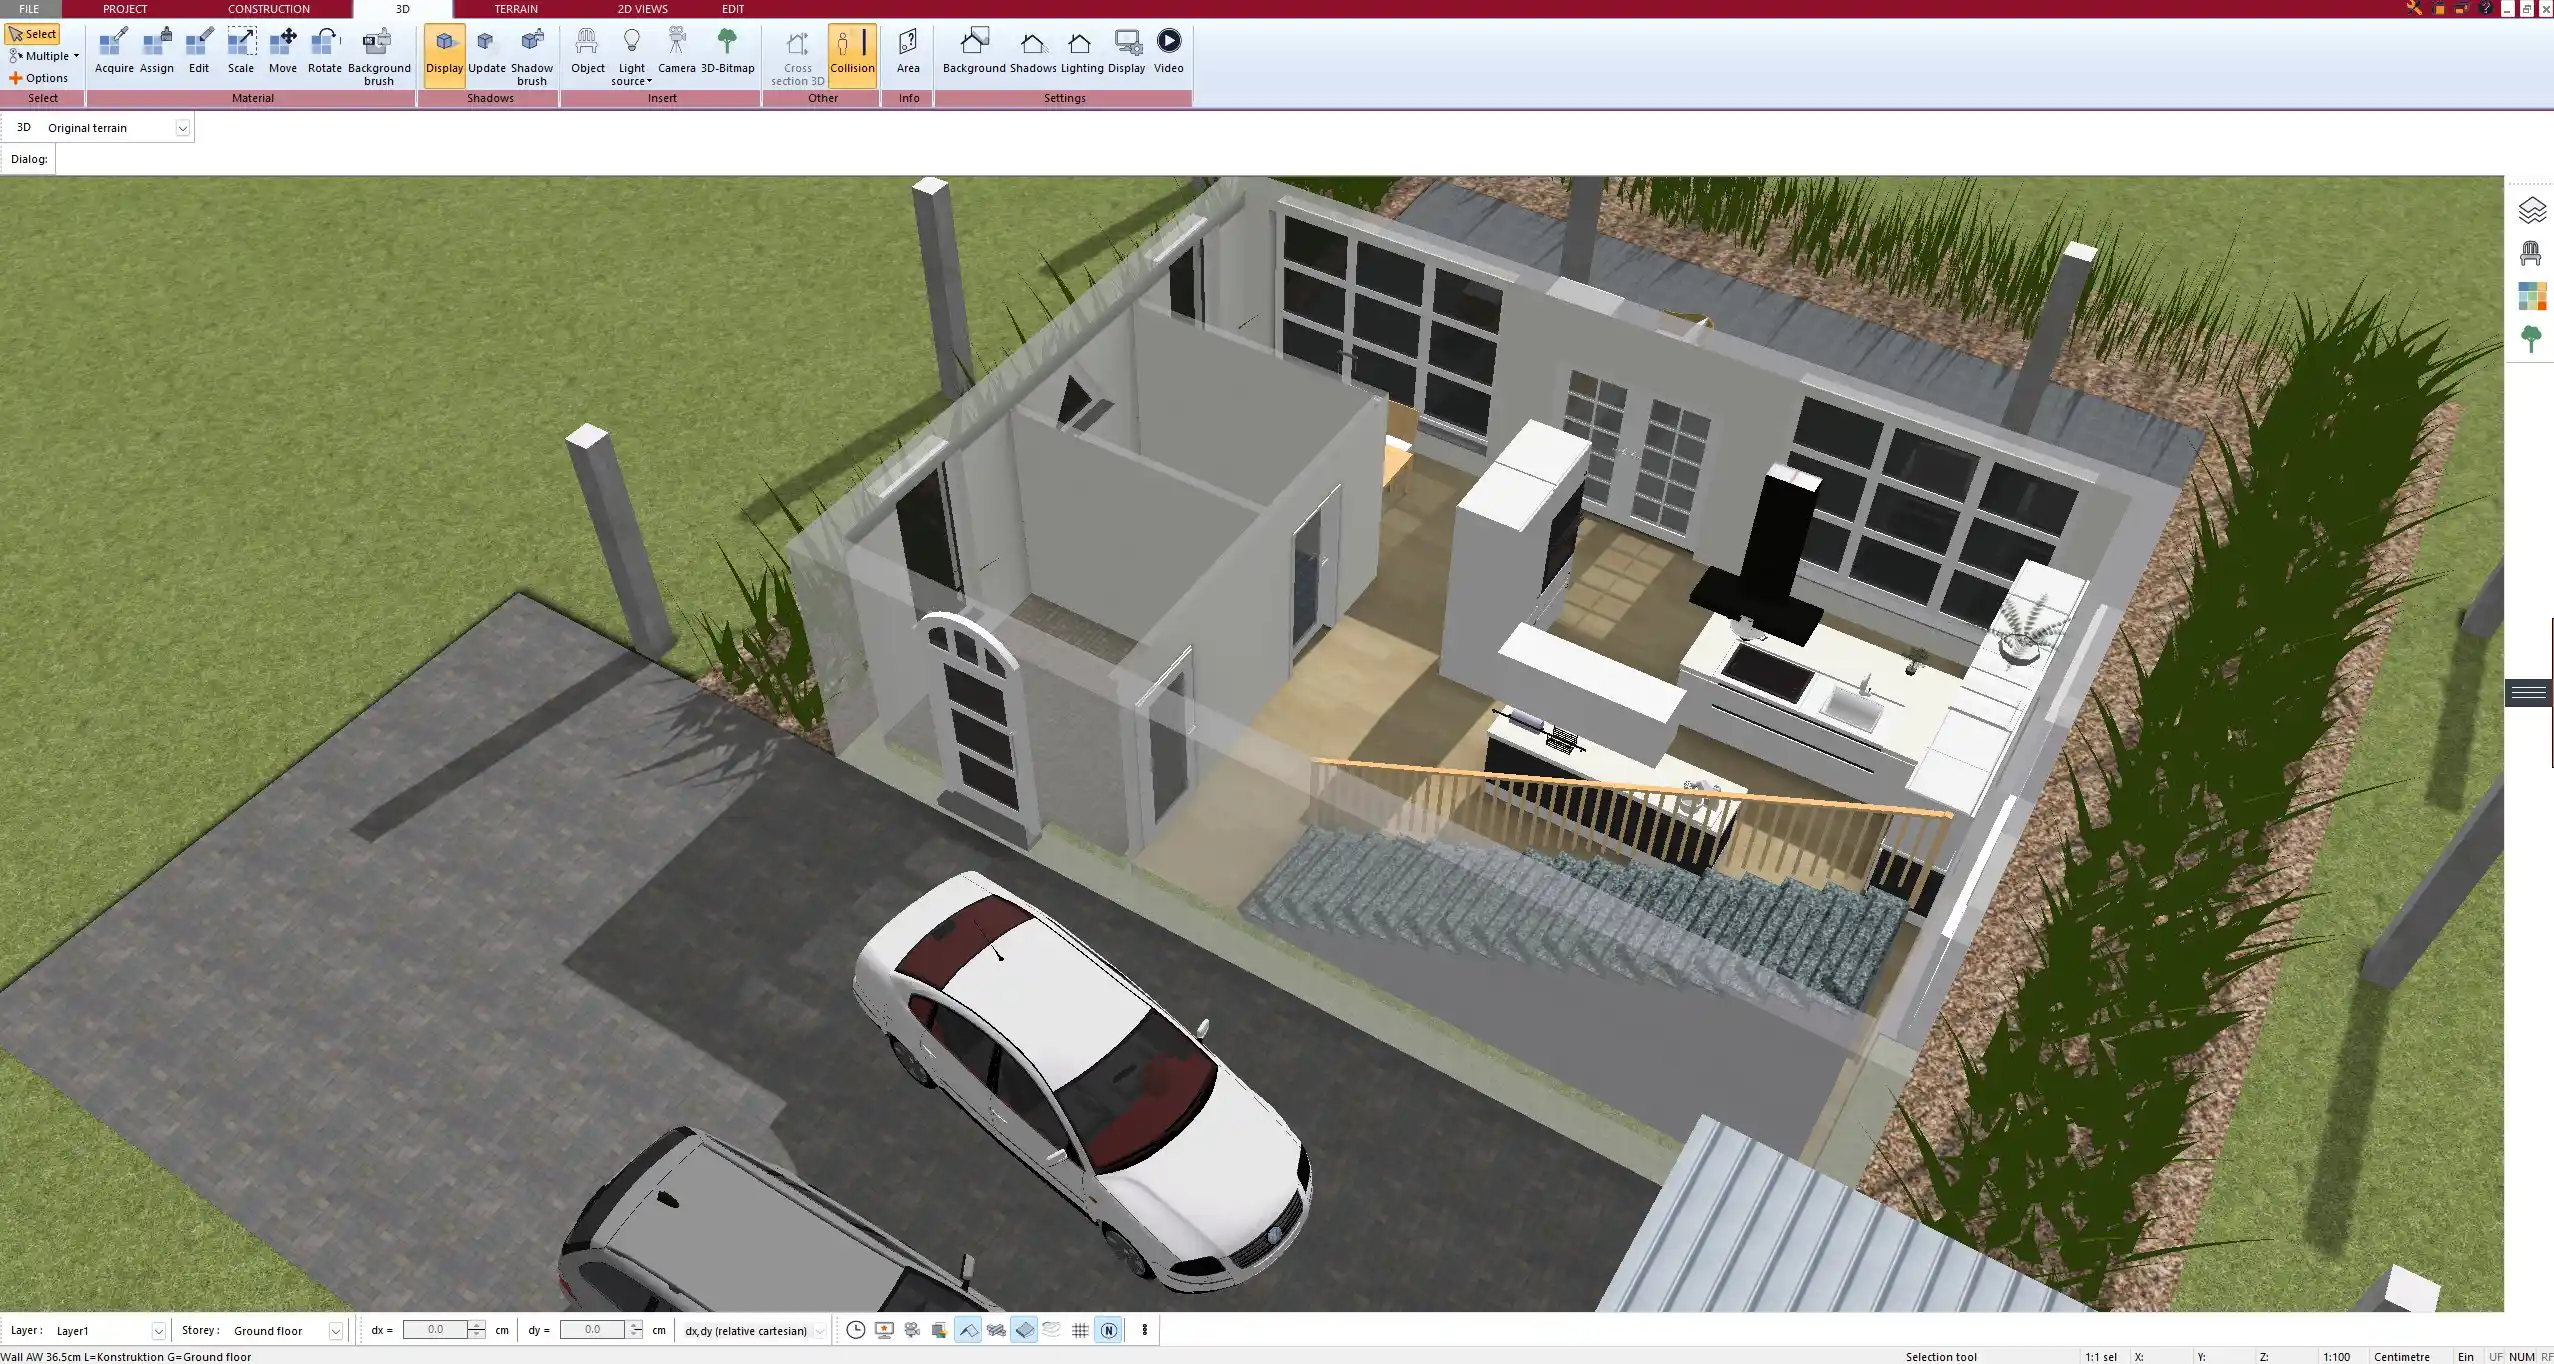Open the Light source dropdown
This screenshot has height=1364, width=2554.
click(632, 57)
